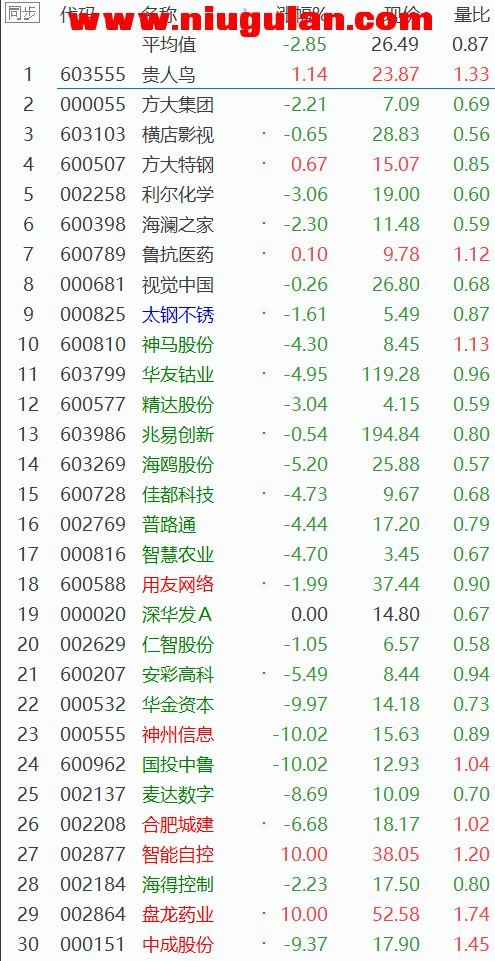The width and height of the screenshot is (495, 961).
Task: Select stock 安彩高科
Action: click(178, 675)
